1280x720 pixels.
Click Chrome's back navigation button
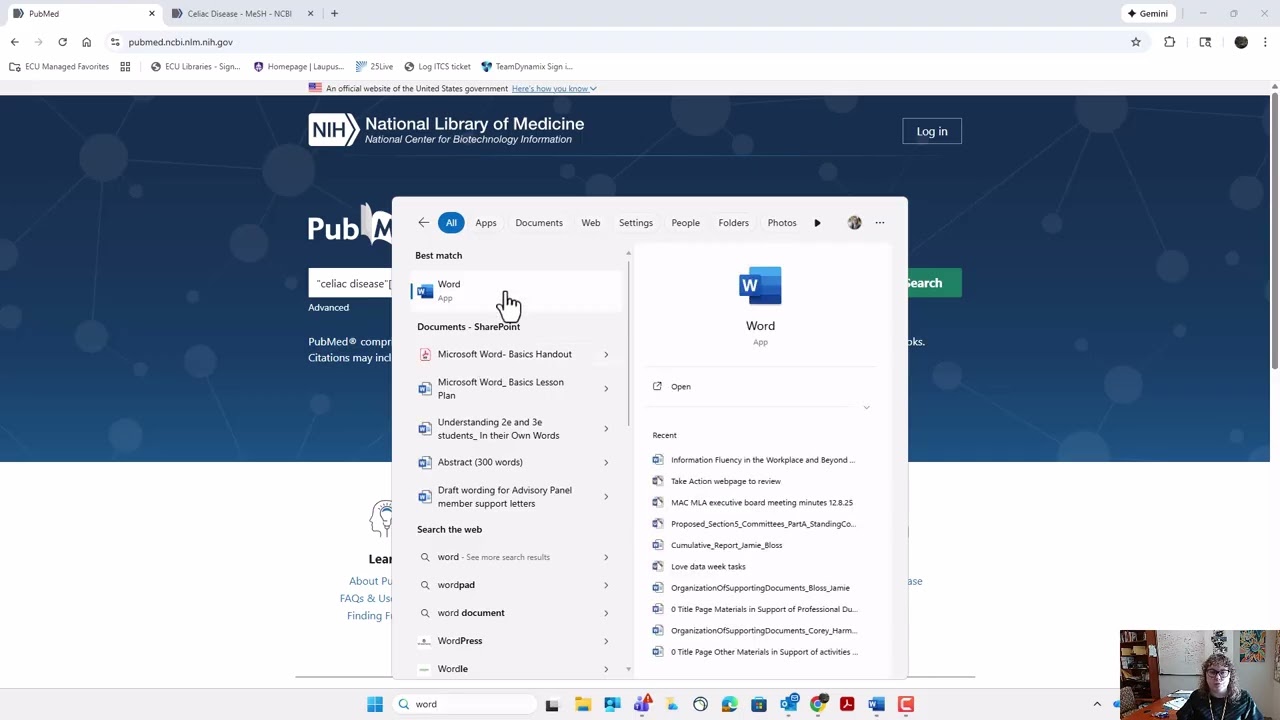[14, 42]
